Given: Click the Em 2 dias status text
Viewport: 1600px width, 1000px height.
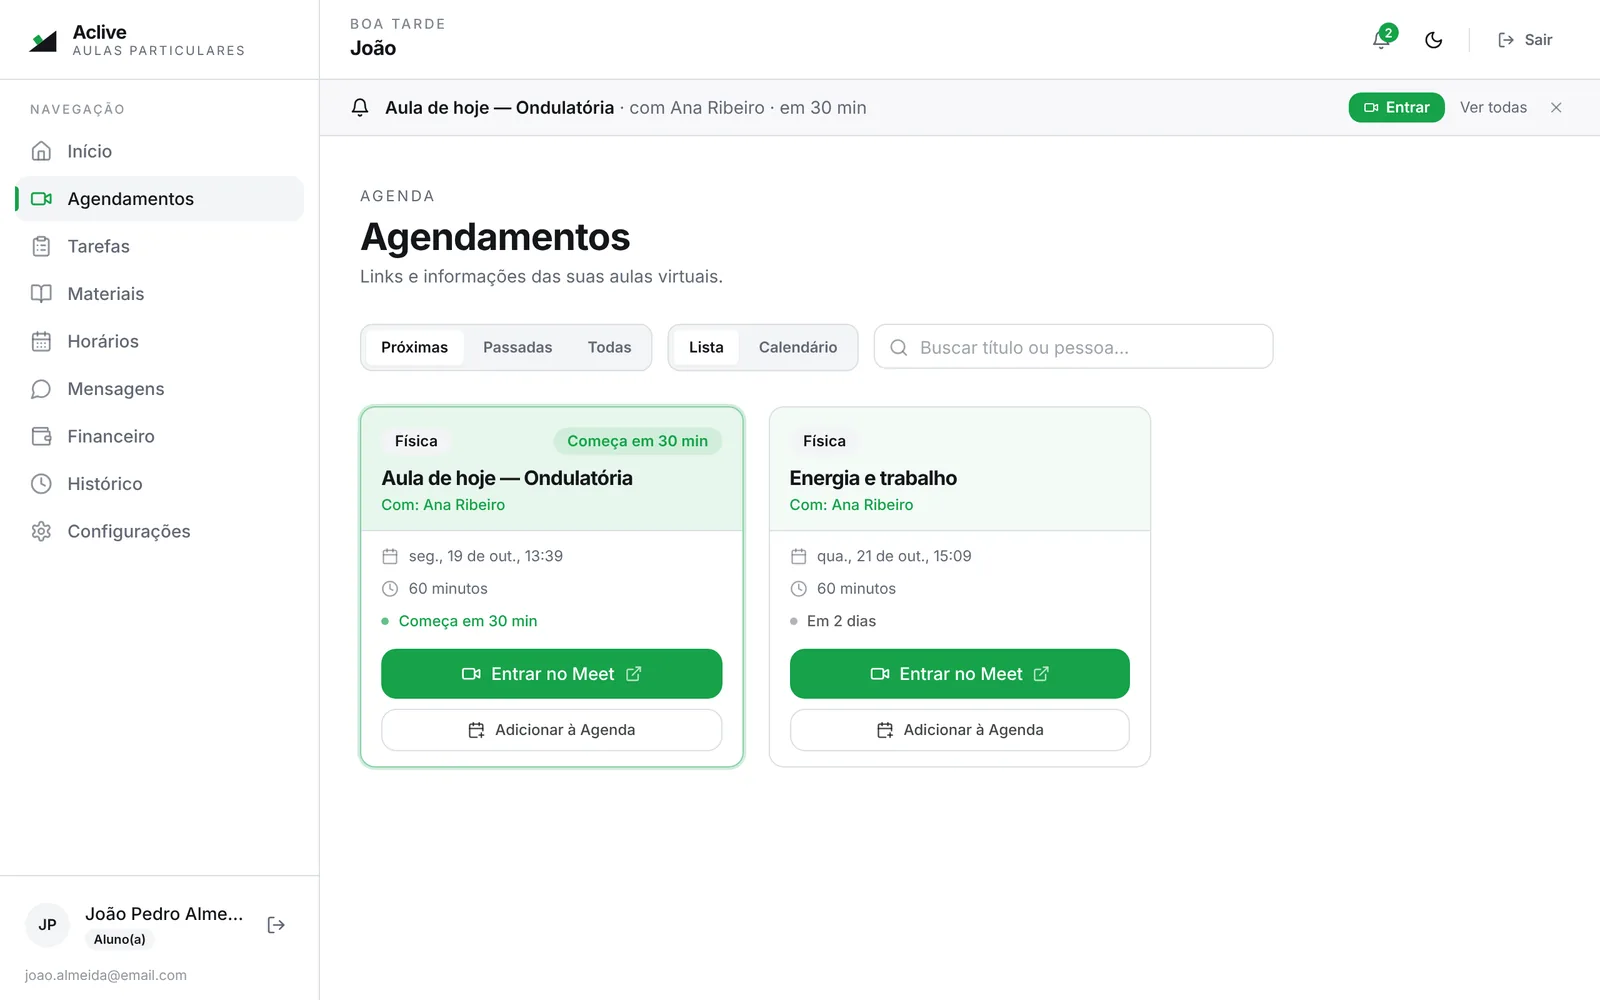Looking at the screenshot, I should [841, 621].
